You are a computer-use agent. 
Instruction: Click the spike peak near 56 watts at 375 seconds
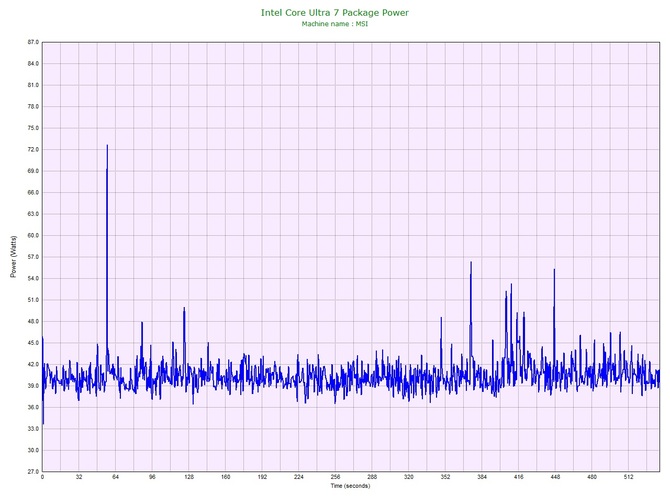pos(471,263)
